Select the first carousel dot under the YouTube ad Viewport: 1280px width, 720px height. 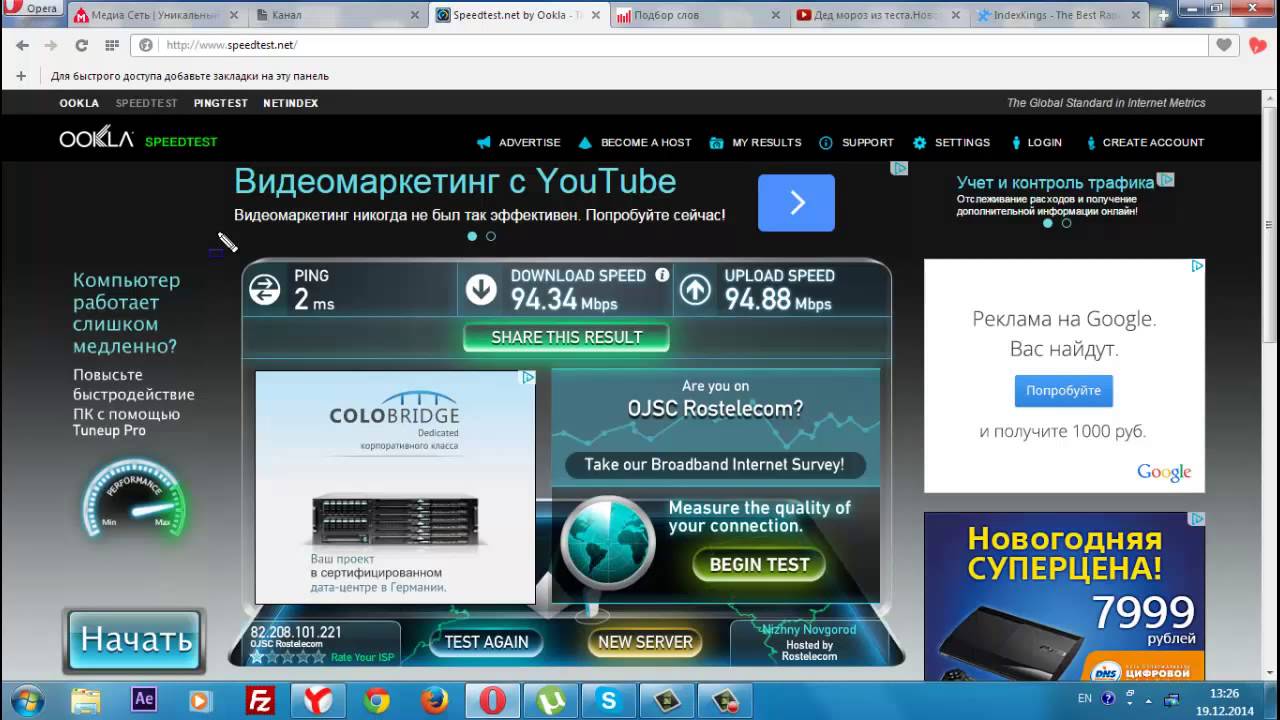point(472,236)
